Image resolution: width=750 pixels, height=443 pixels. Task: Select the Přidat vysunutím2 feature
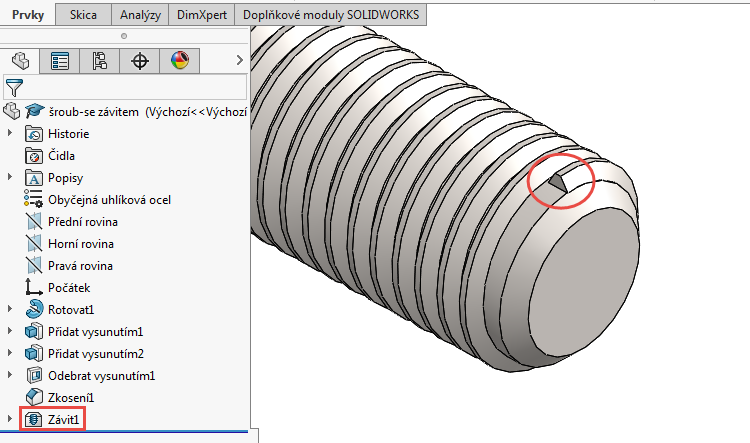[x=96, y=354]
